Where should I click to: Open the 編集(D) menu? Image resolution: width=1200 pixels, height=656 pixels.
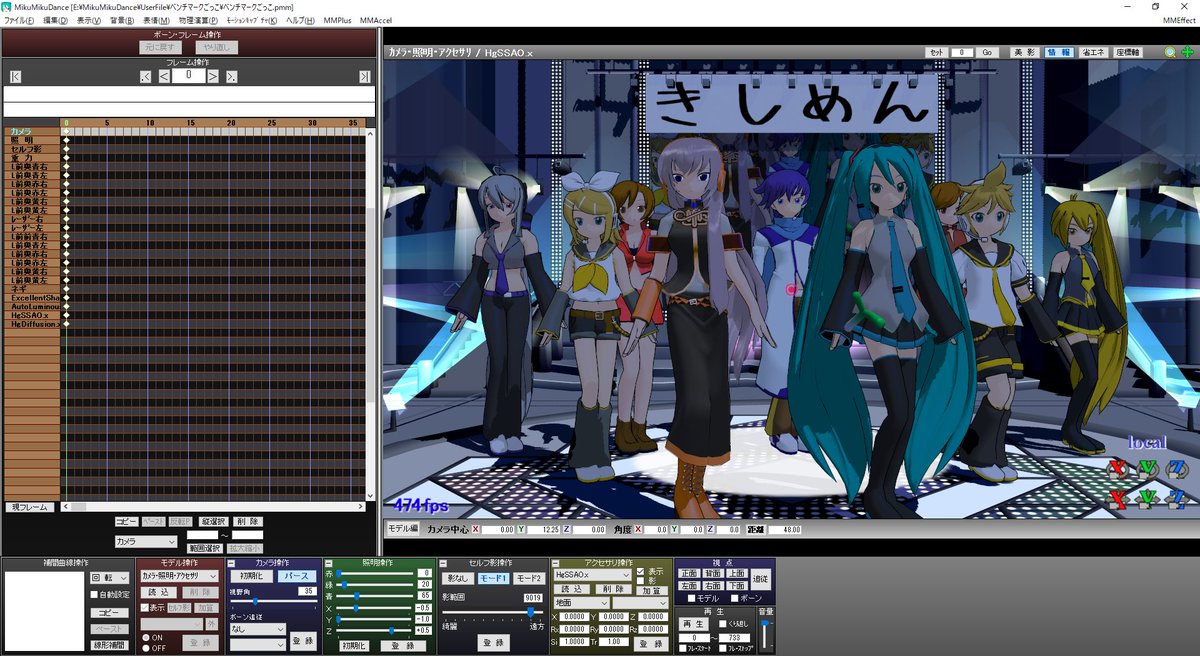55,20
